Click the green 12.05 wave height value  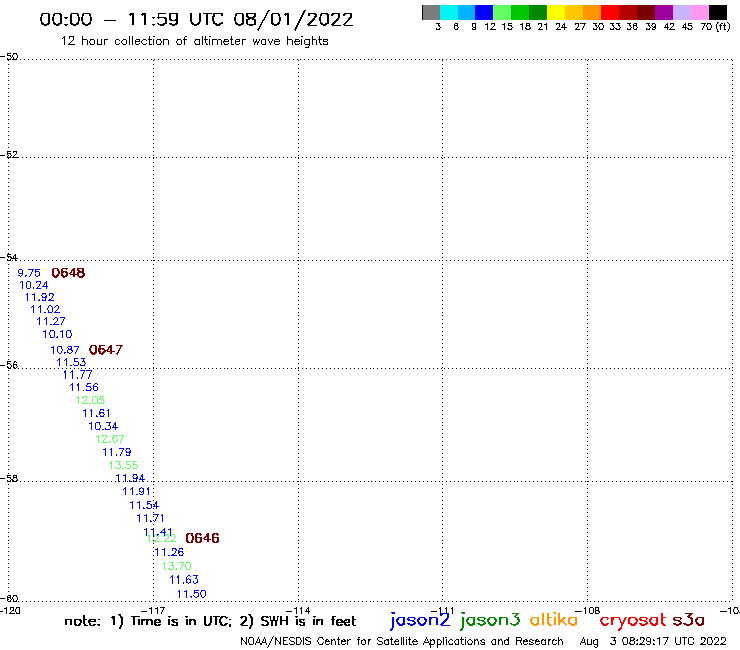click(x=90, y=400)
